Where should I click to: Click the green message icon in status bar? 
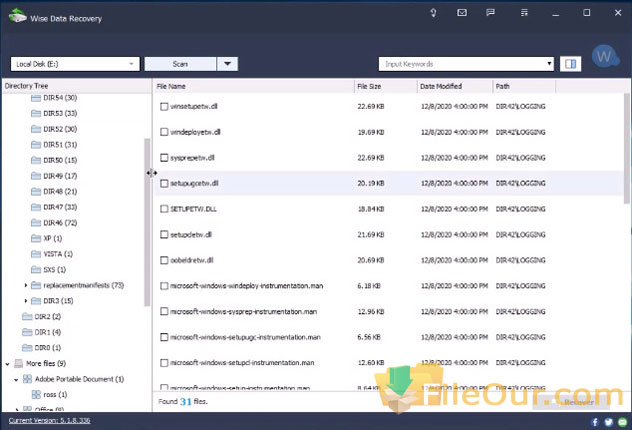click(x=622, y=422)
